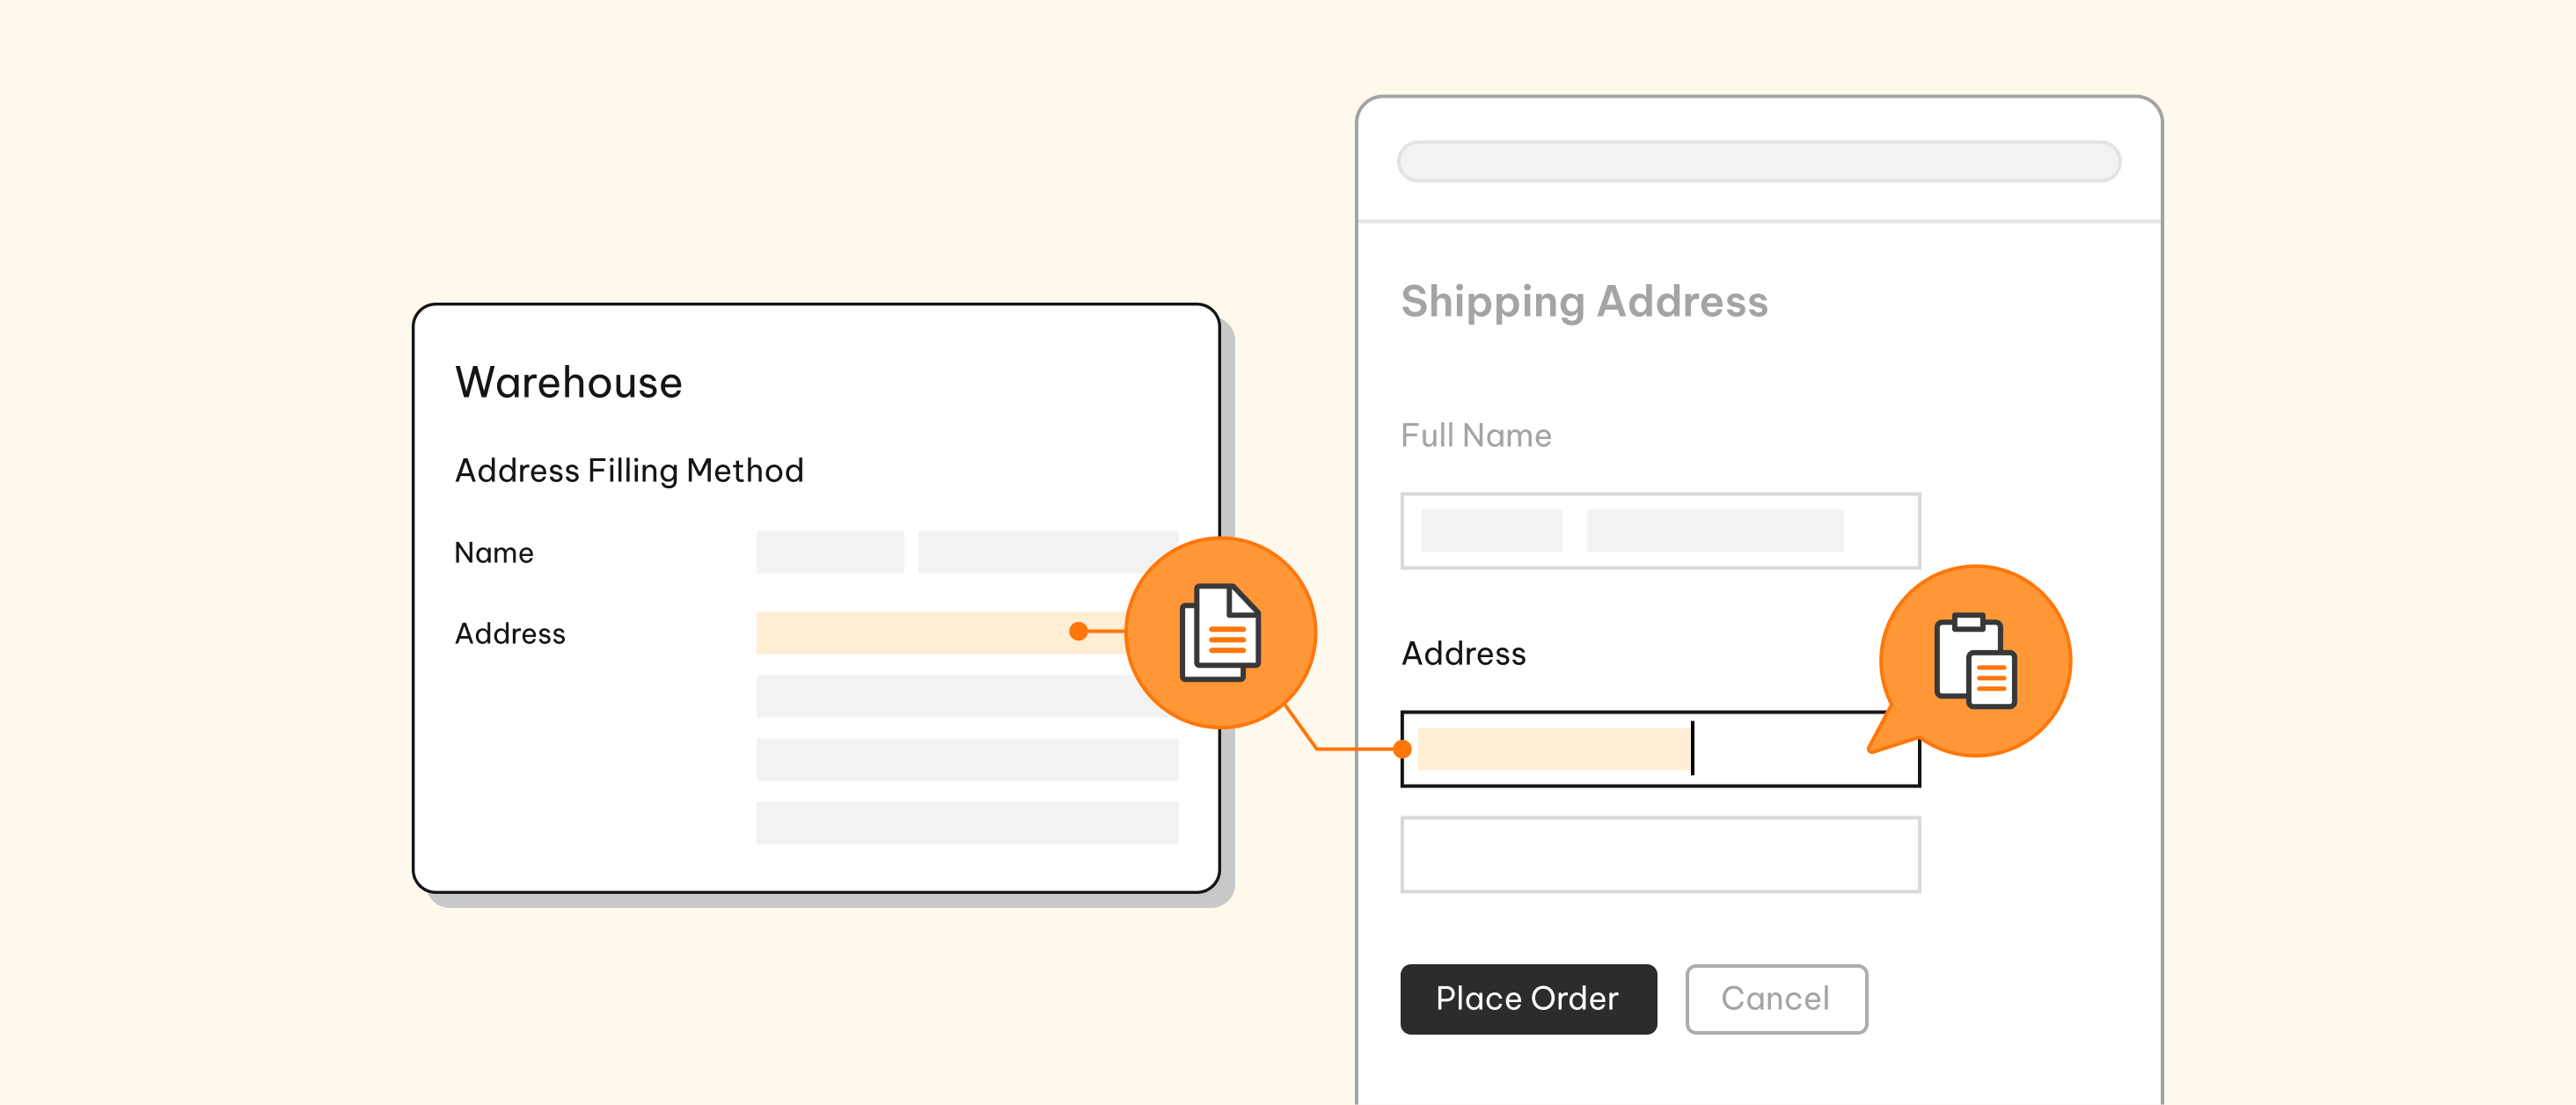
Task: Click into the Full Name input box
Action: (x=1660, y=530)
